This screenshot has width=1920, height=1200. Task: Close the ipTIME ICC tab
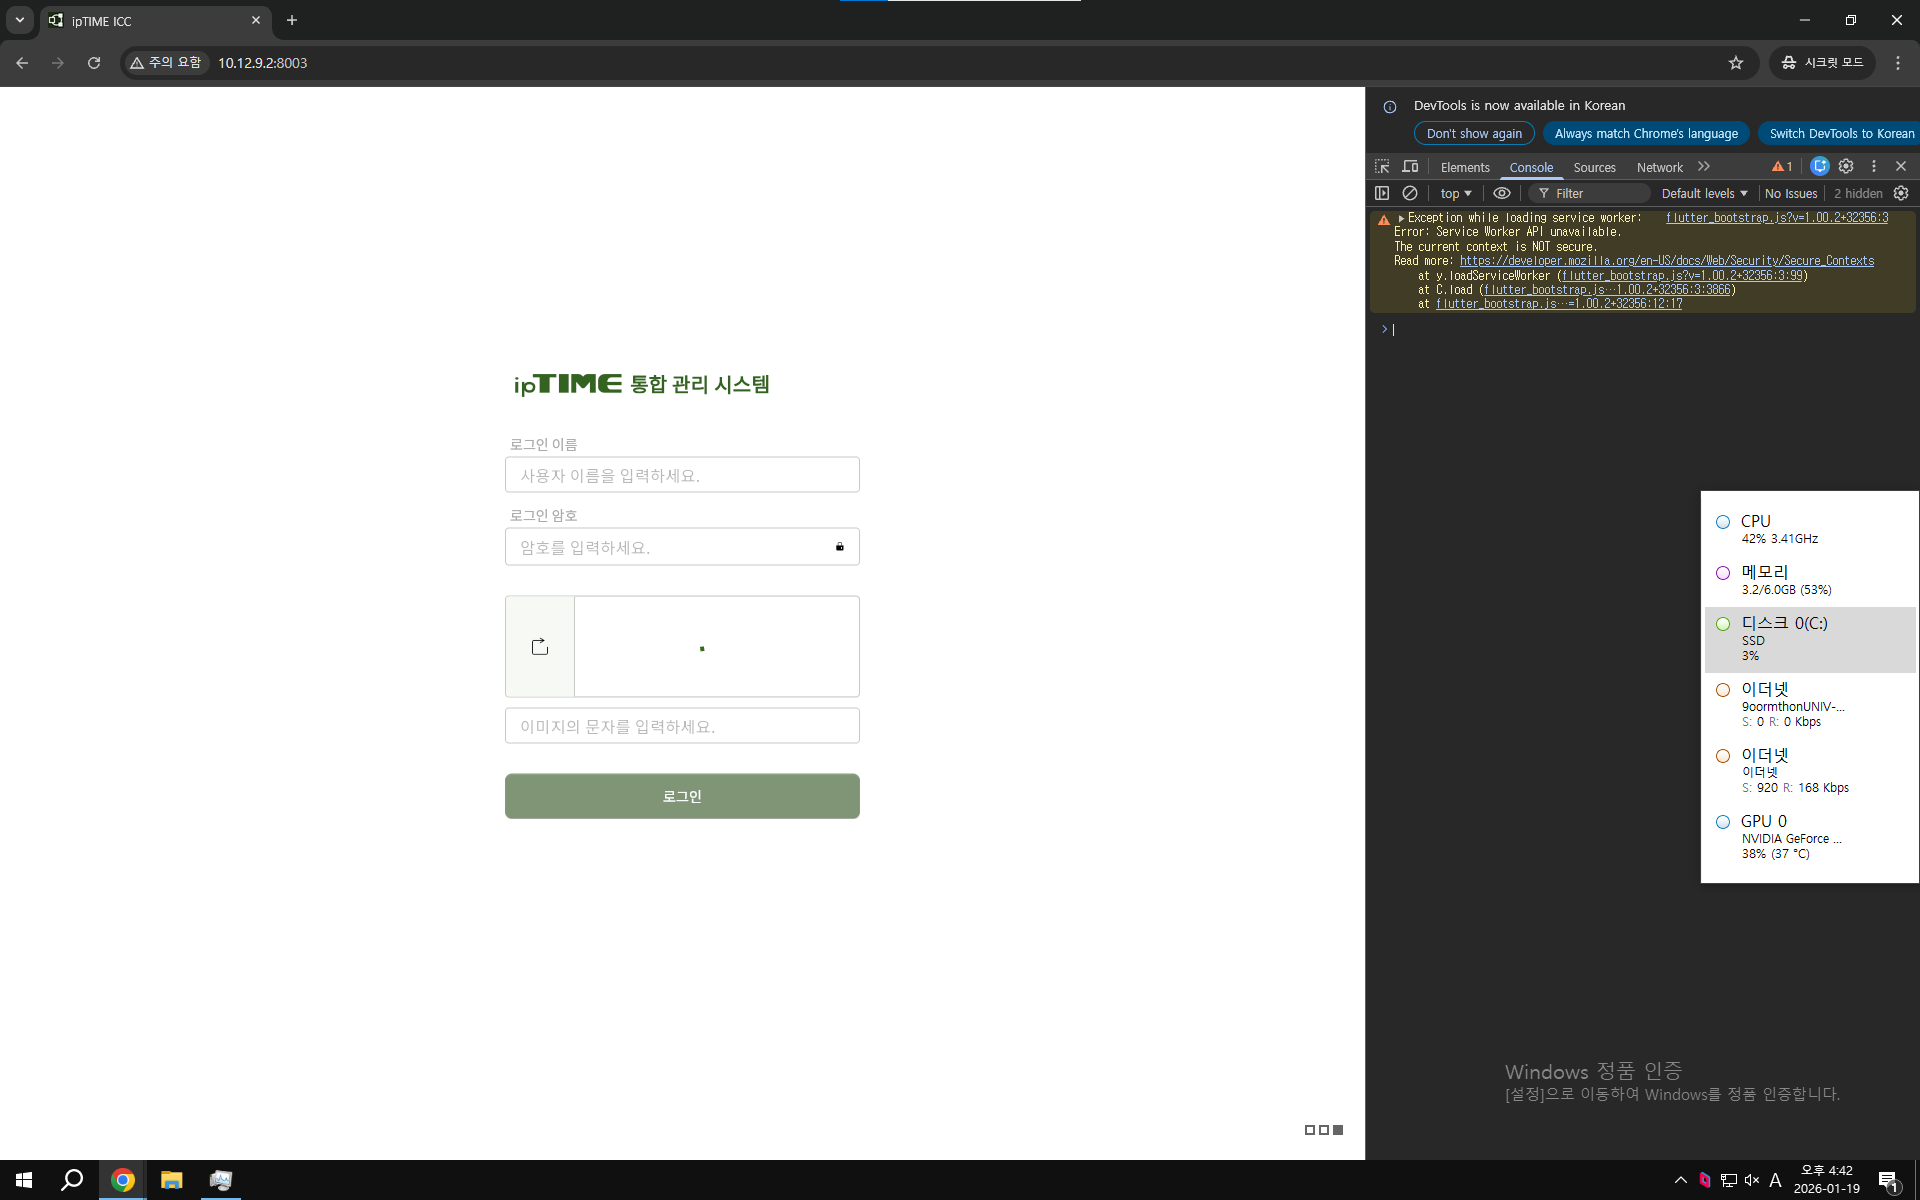(256, 20)
